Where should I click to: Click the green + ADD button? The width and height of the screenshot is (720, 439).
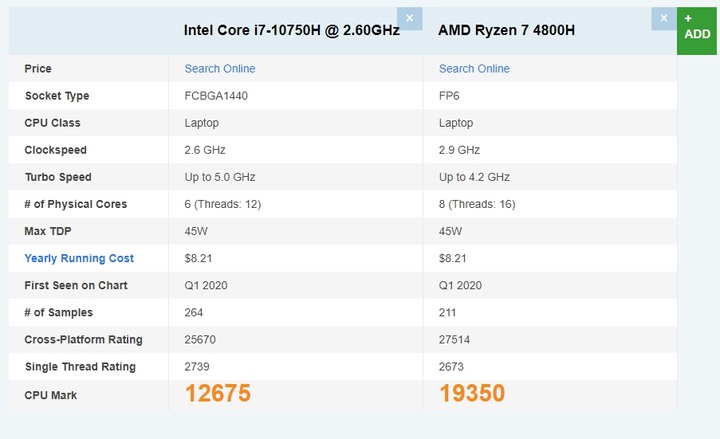697,31
